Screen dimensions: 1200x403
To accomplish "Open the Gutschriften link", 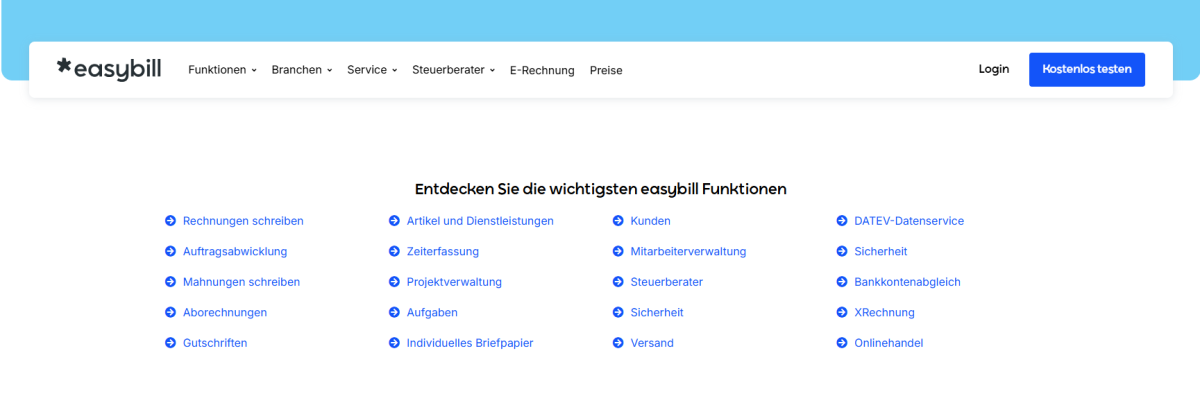I will [x=215, y=343].
